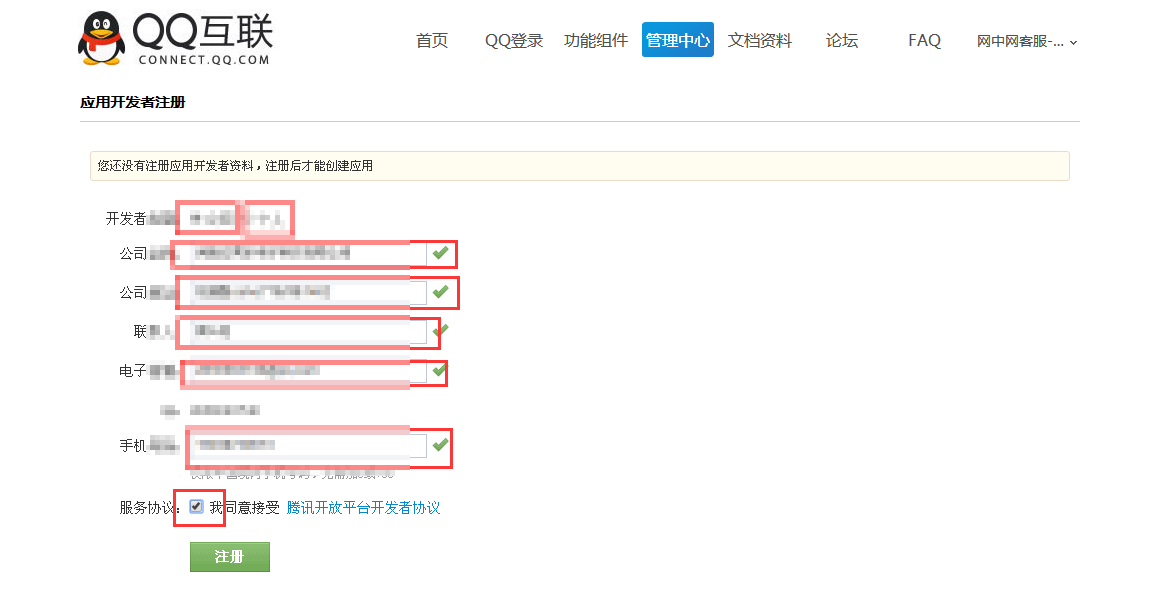This screenshot has height=611, width=1155.
Task: Click the green checkmark beside the 联系人 field
Action: point(440,329)
